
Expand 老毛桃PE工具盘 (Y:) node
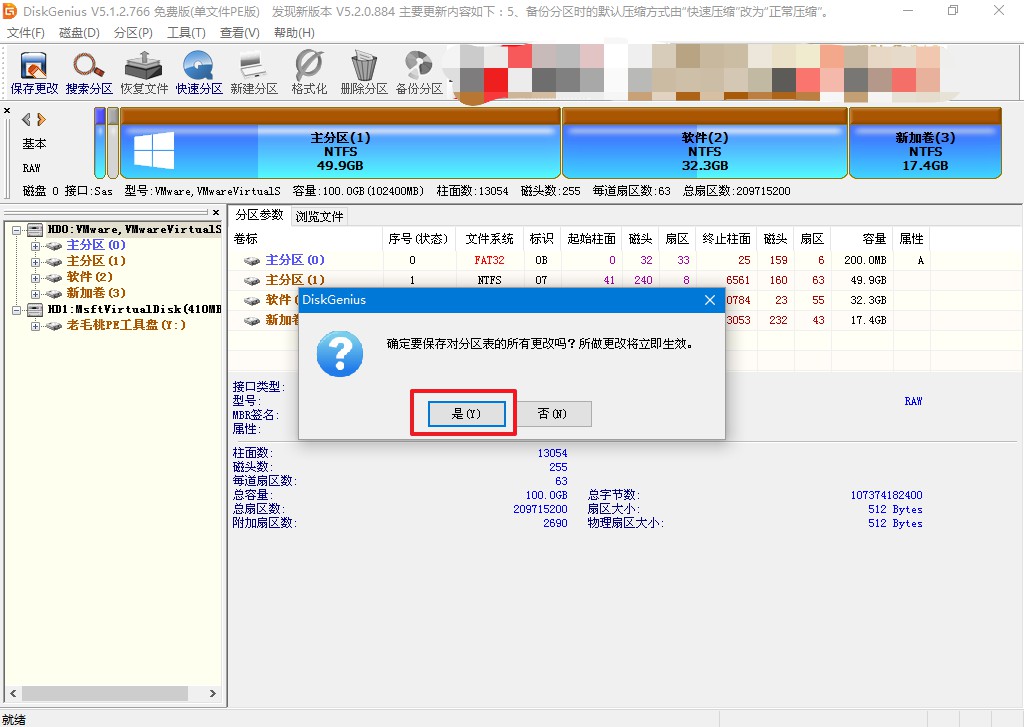pos(36,326)
